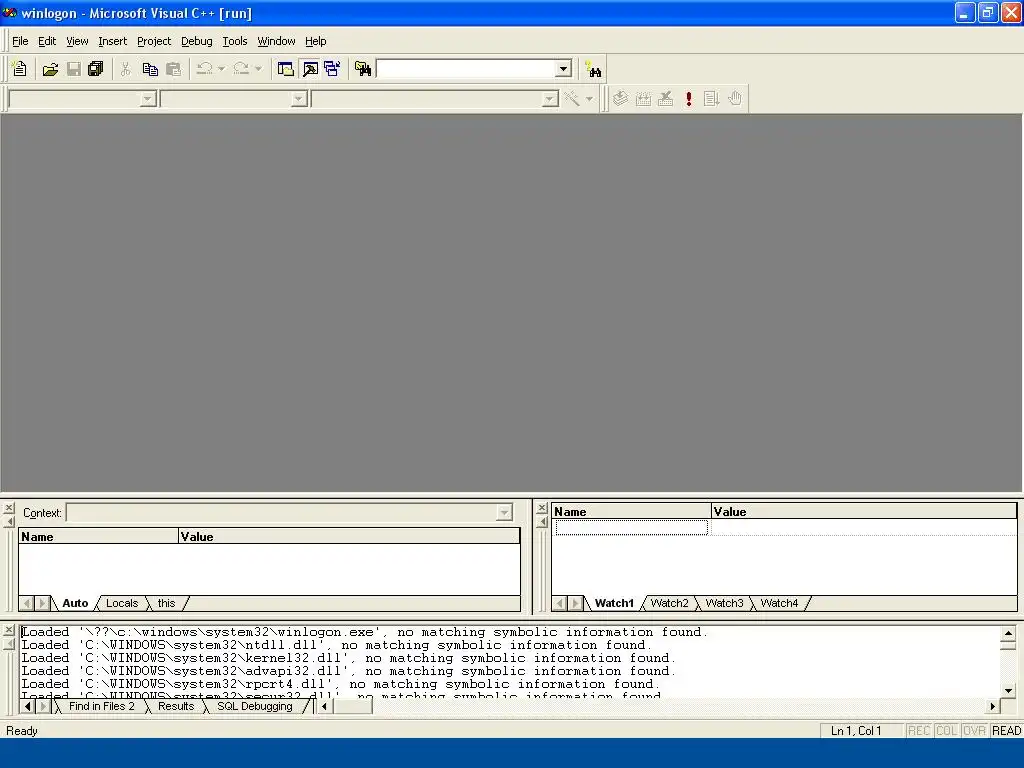Click the Open file folder icon
The height and width of the screenshot is (768, 1024).
click(50, 69)
